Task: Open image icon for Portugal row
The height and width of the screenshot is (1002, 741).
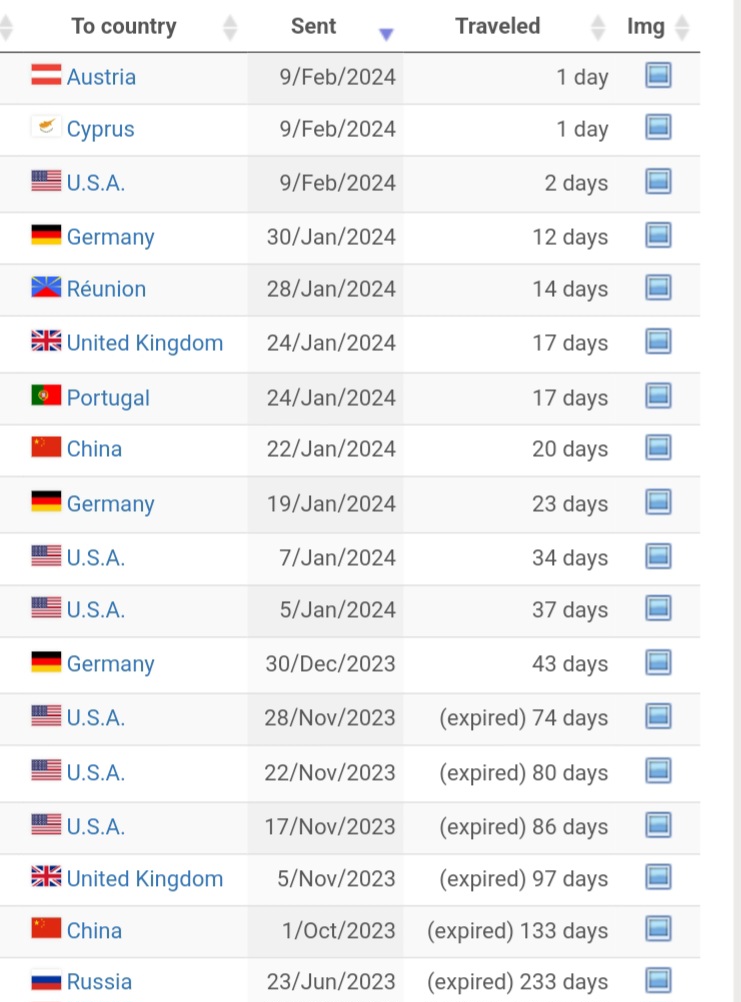Action: pyautogui.click(x=658, y=396)
